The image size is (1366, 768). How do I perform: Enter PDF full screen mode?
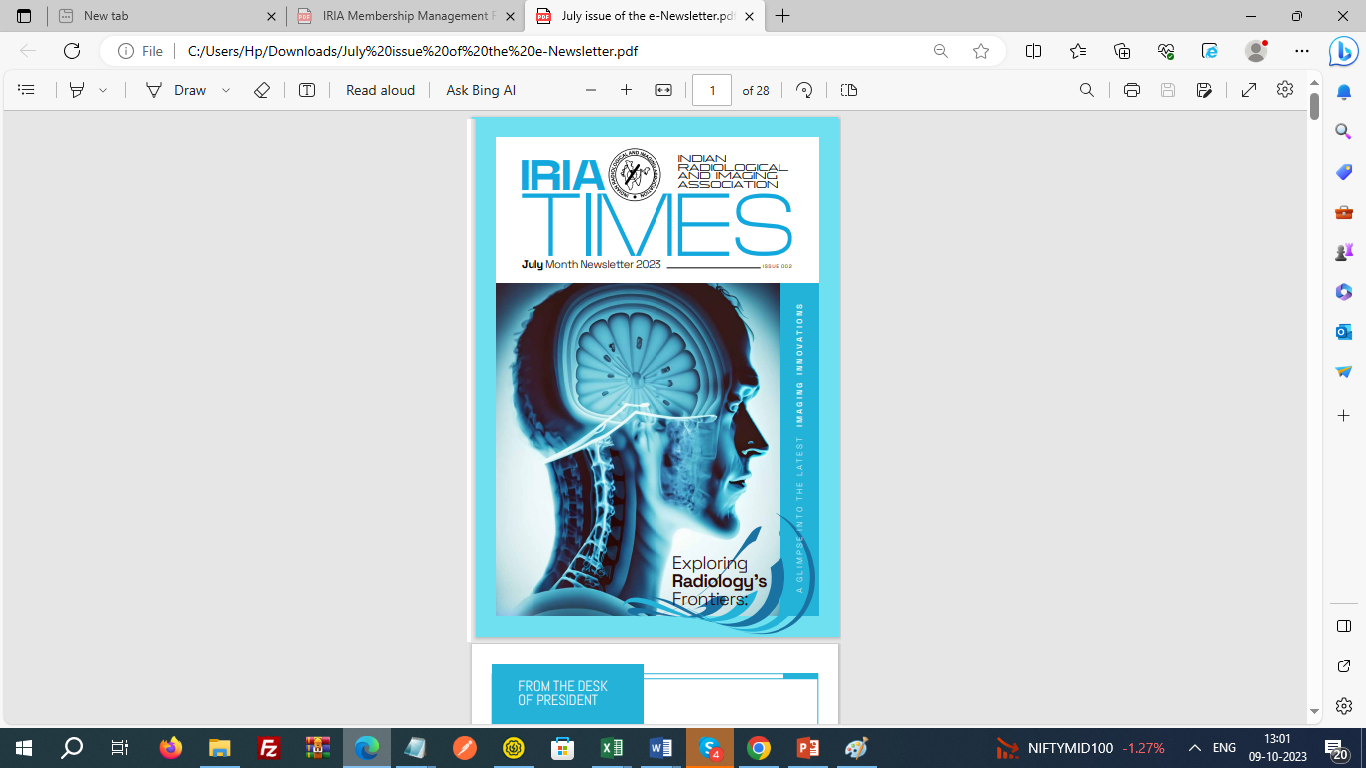click(x=1249, y=90)
